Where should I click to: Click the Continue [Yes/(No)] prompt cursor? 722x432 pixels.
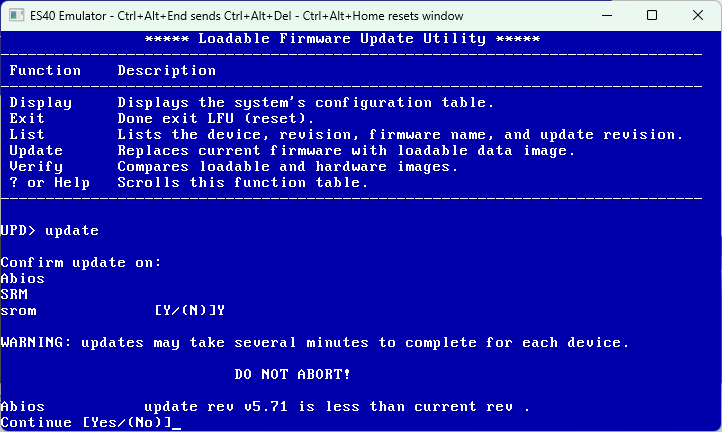[176, 423]
